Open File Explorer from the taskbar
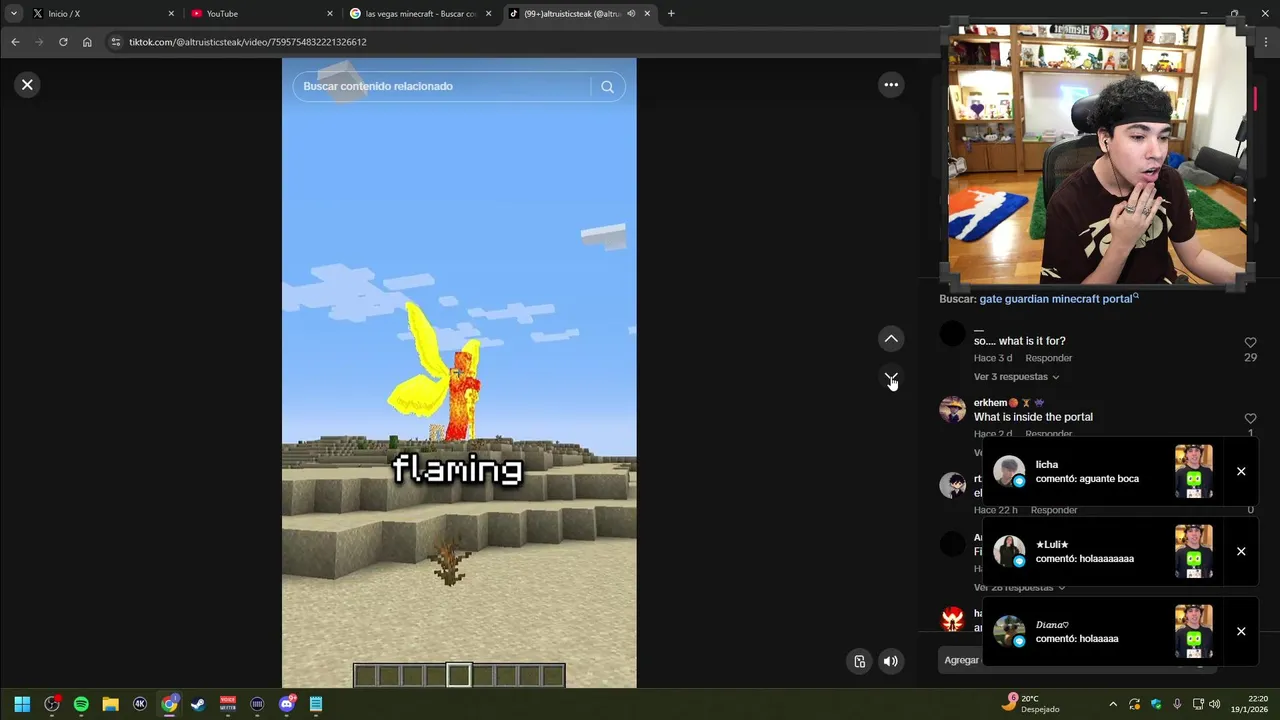Image resolution: width=1280 pixels, height=720 pixels. [110, 704]
